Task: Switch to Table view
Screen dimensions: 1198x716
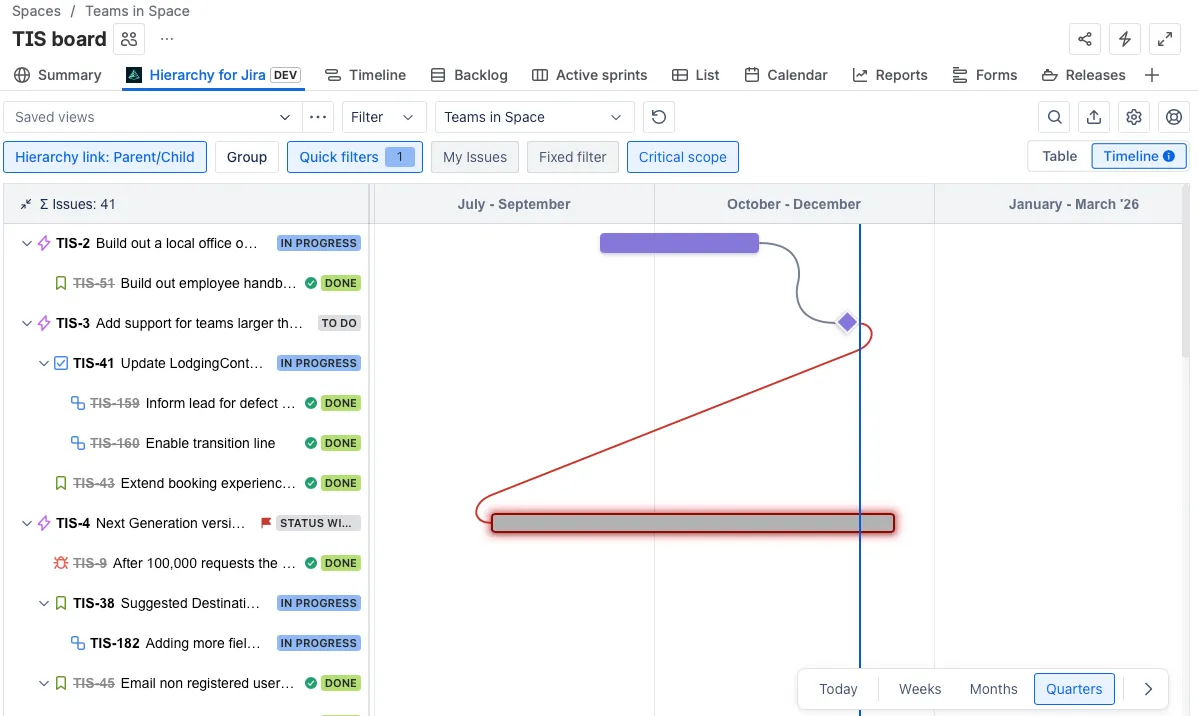Action: pyautogui.click(x=1060, y=156)
